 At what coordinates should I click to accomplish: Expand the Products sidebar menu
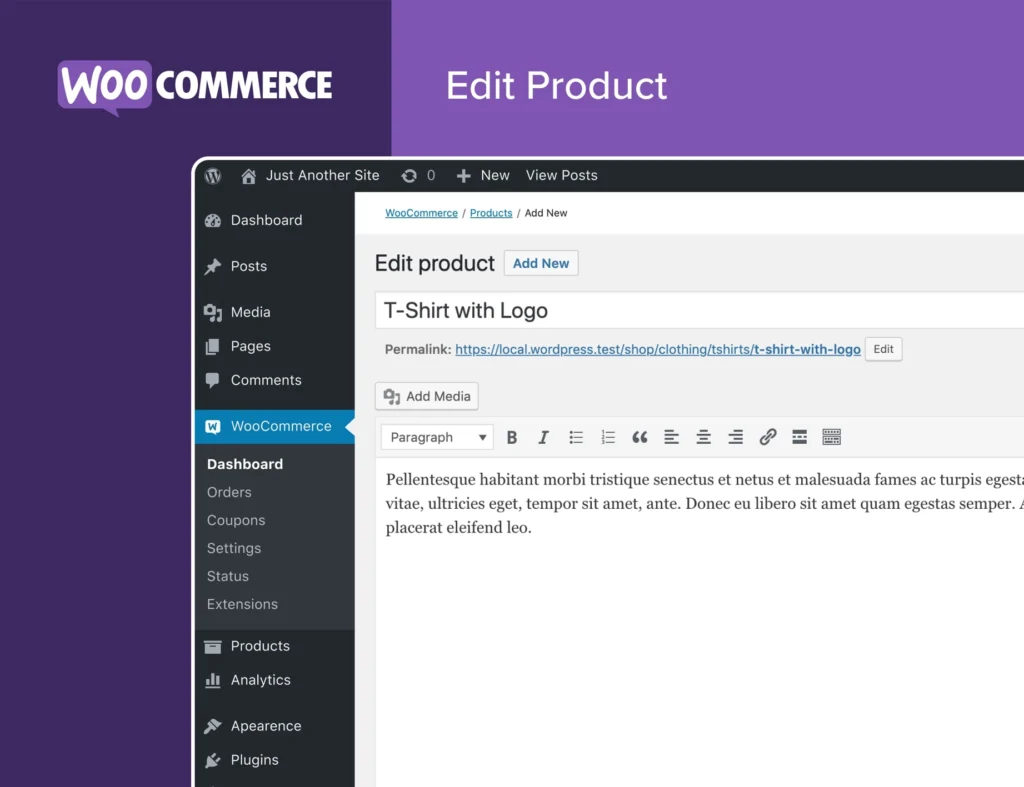tap(259, 646)
